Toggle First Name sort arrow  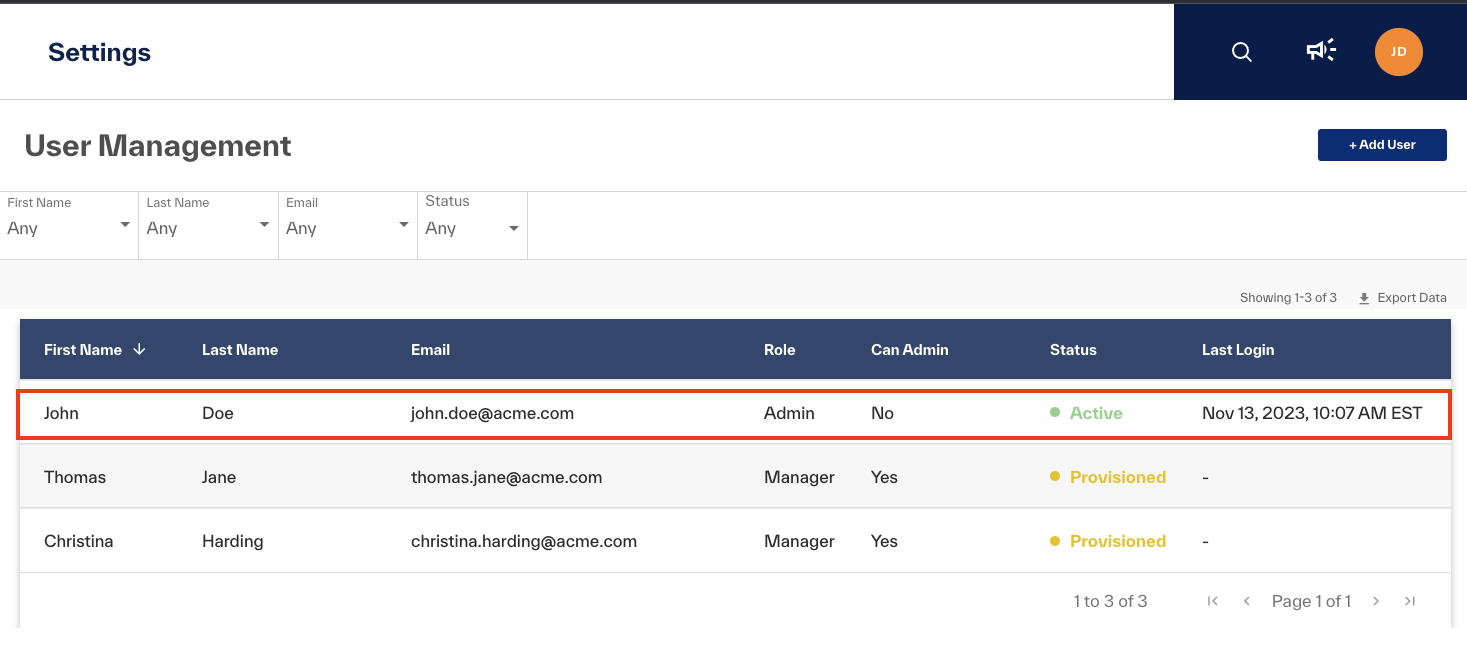coord(139,350)
